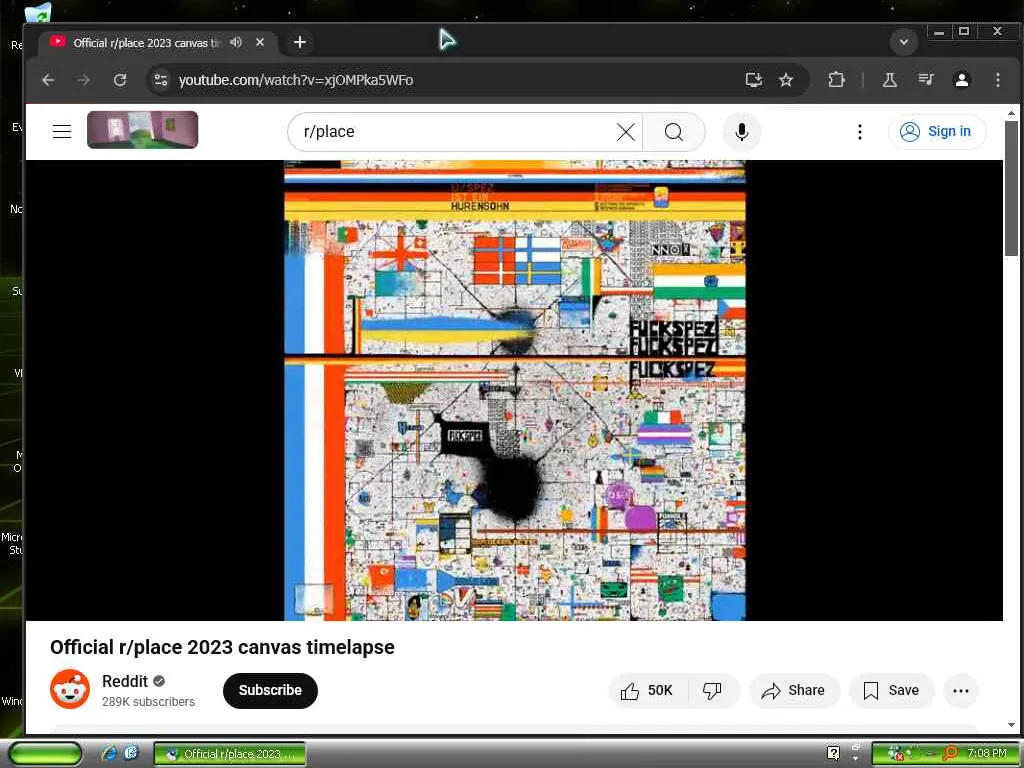1024x768 pixels.
Task: Click the video title text
Action: point(222,647)
